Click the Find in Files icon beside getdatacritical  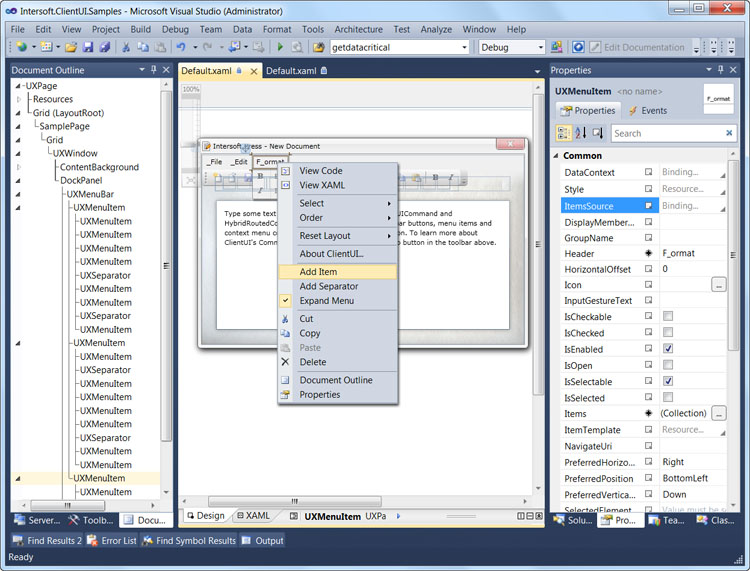point(319,47)
